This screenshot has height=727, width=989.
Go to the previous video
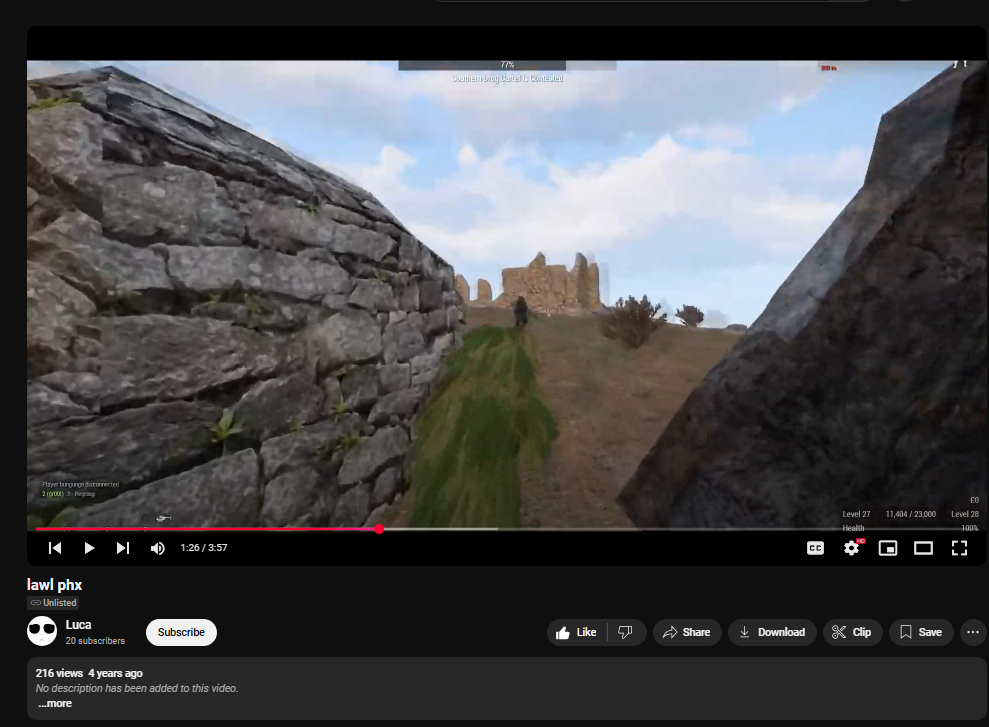55,548
